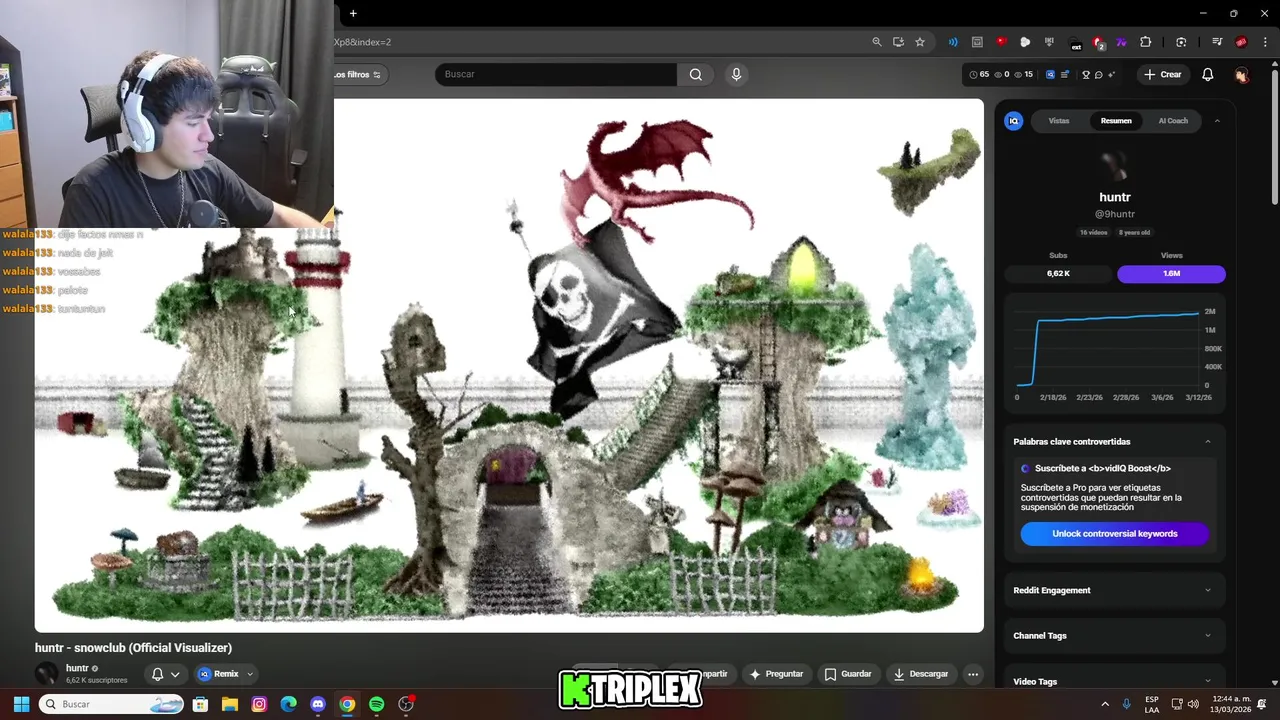Screen dimensions: 1280x720
Task: Open the Remix button dropdown arrow
Action: (x=250, y=674)
